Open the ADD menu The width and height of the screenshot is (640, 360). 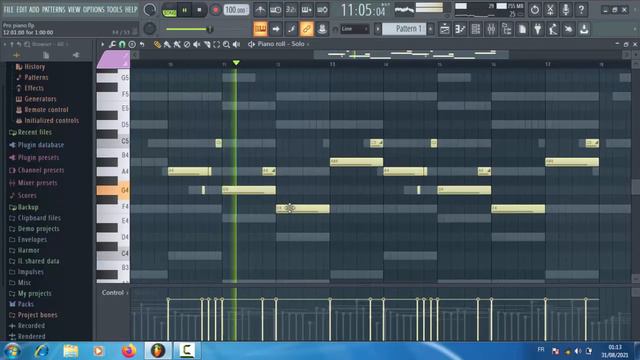(x=34, y=9)
